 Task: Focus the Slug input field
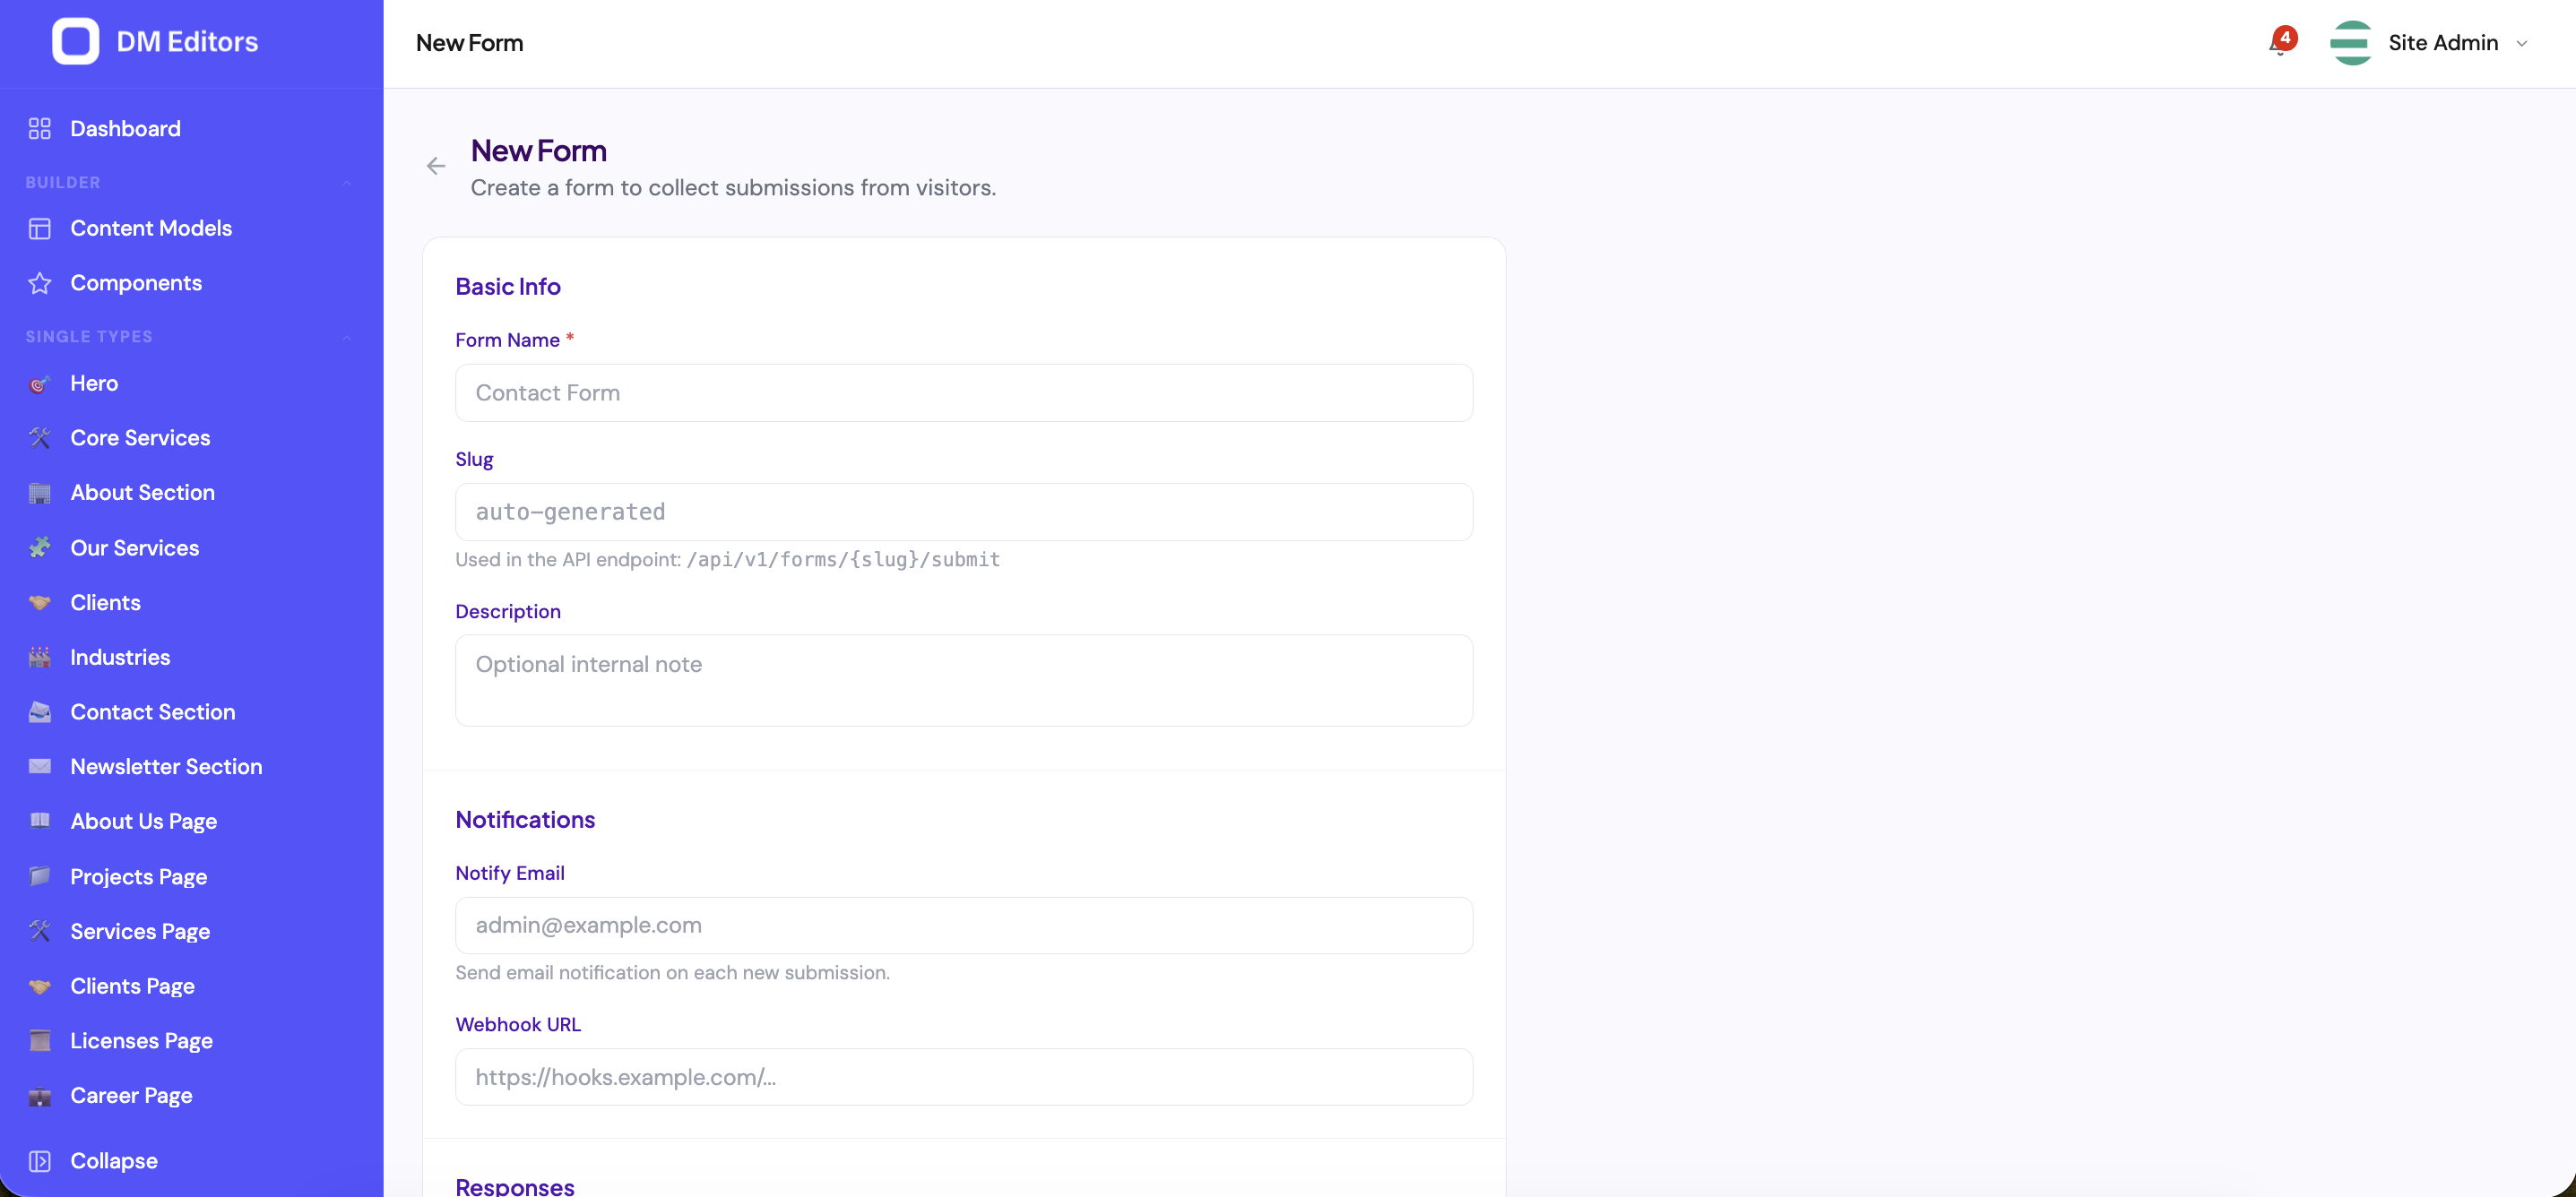click(963, 512)
